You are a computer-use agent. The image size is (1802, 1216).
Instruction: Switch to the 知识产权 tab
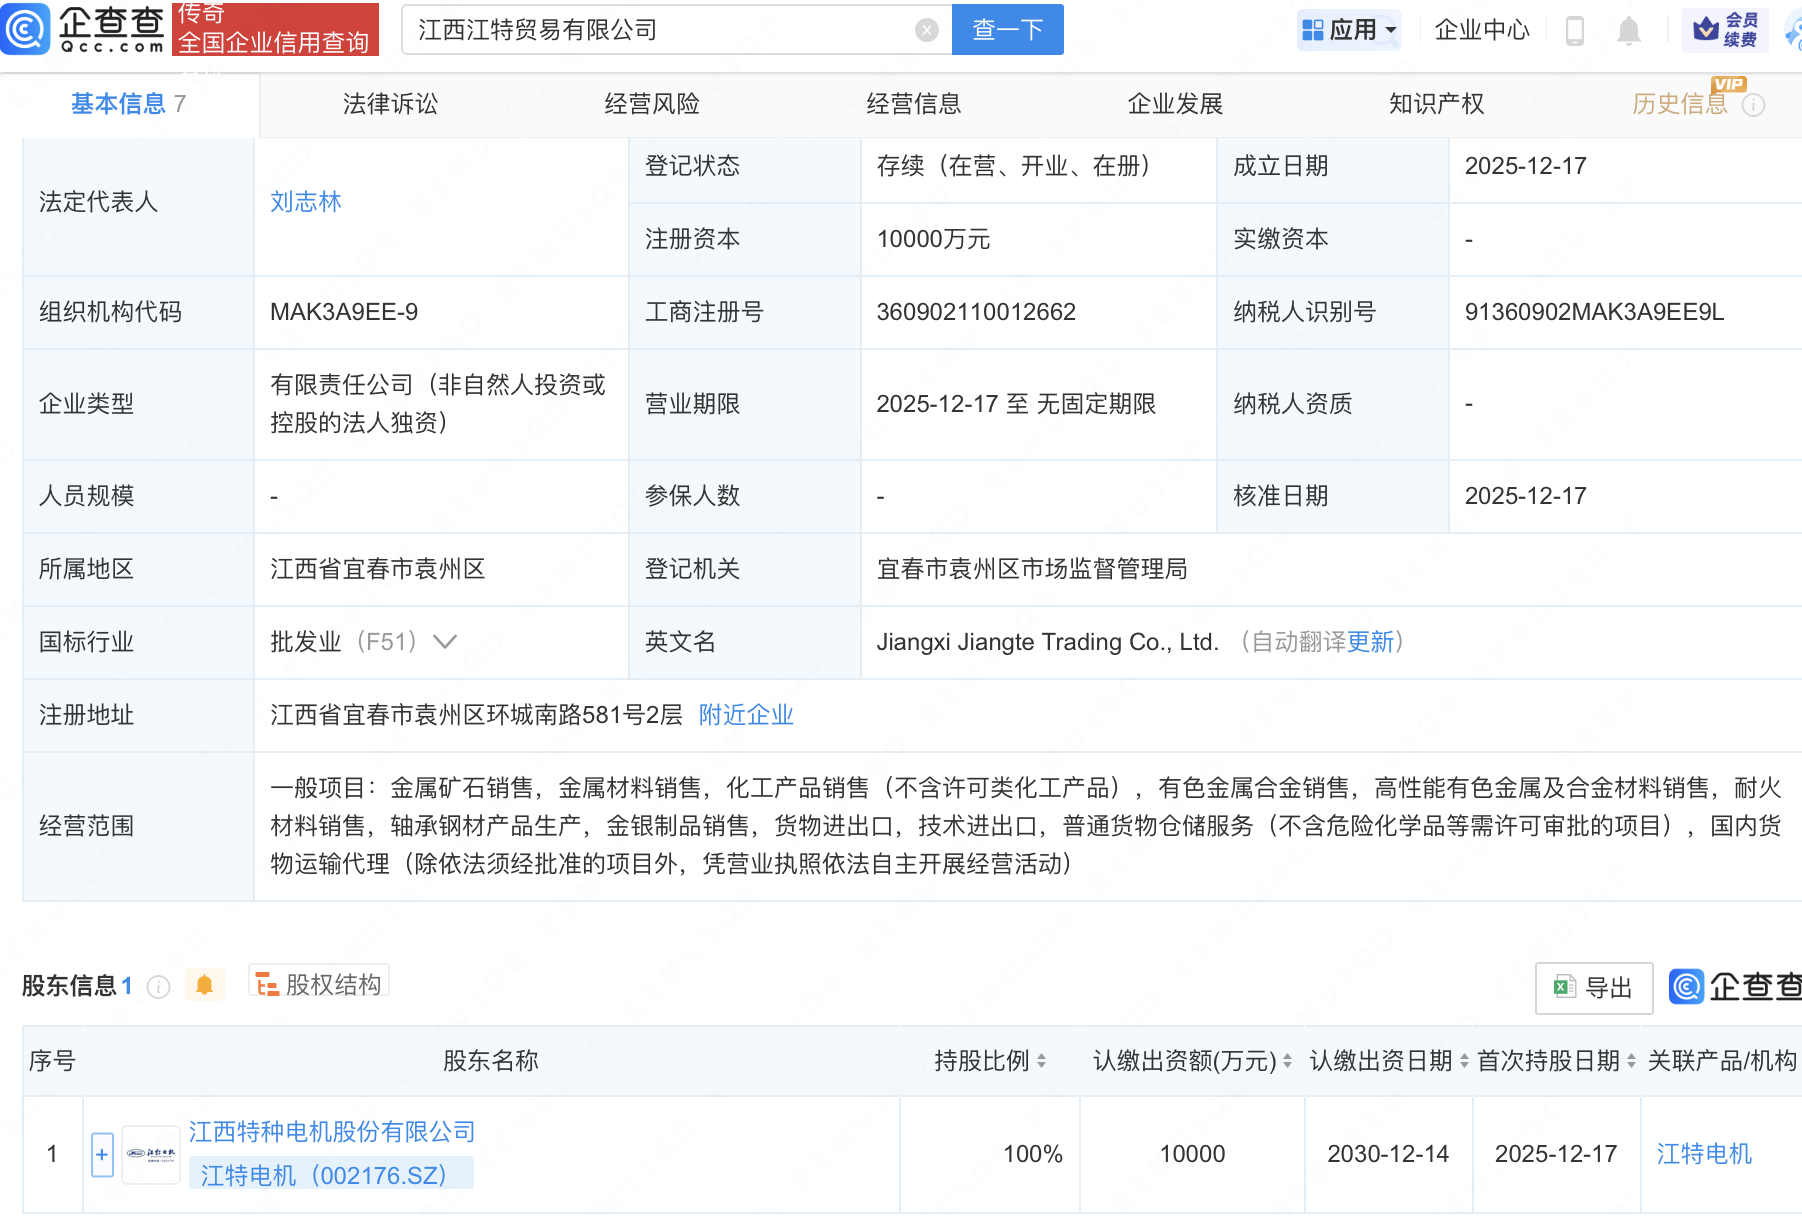[1435, 104]
